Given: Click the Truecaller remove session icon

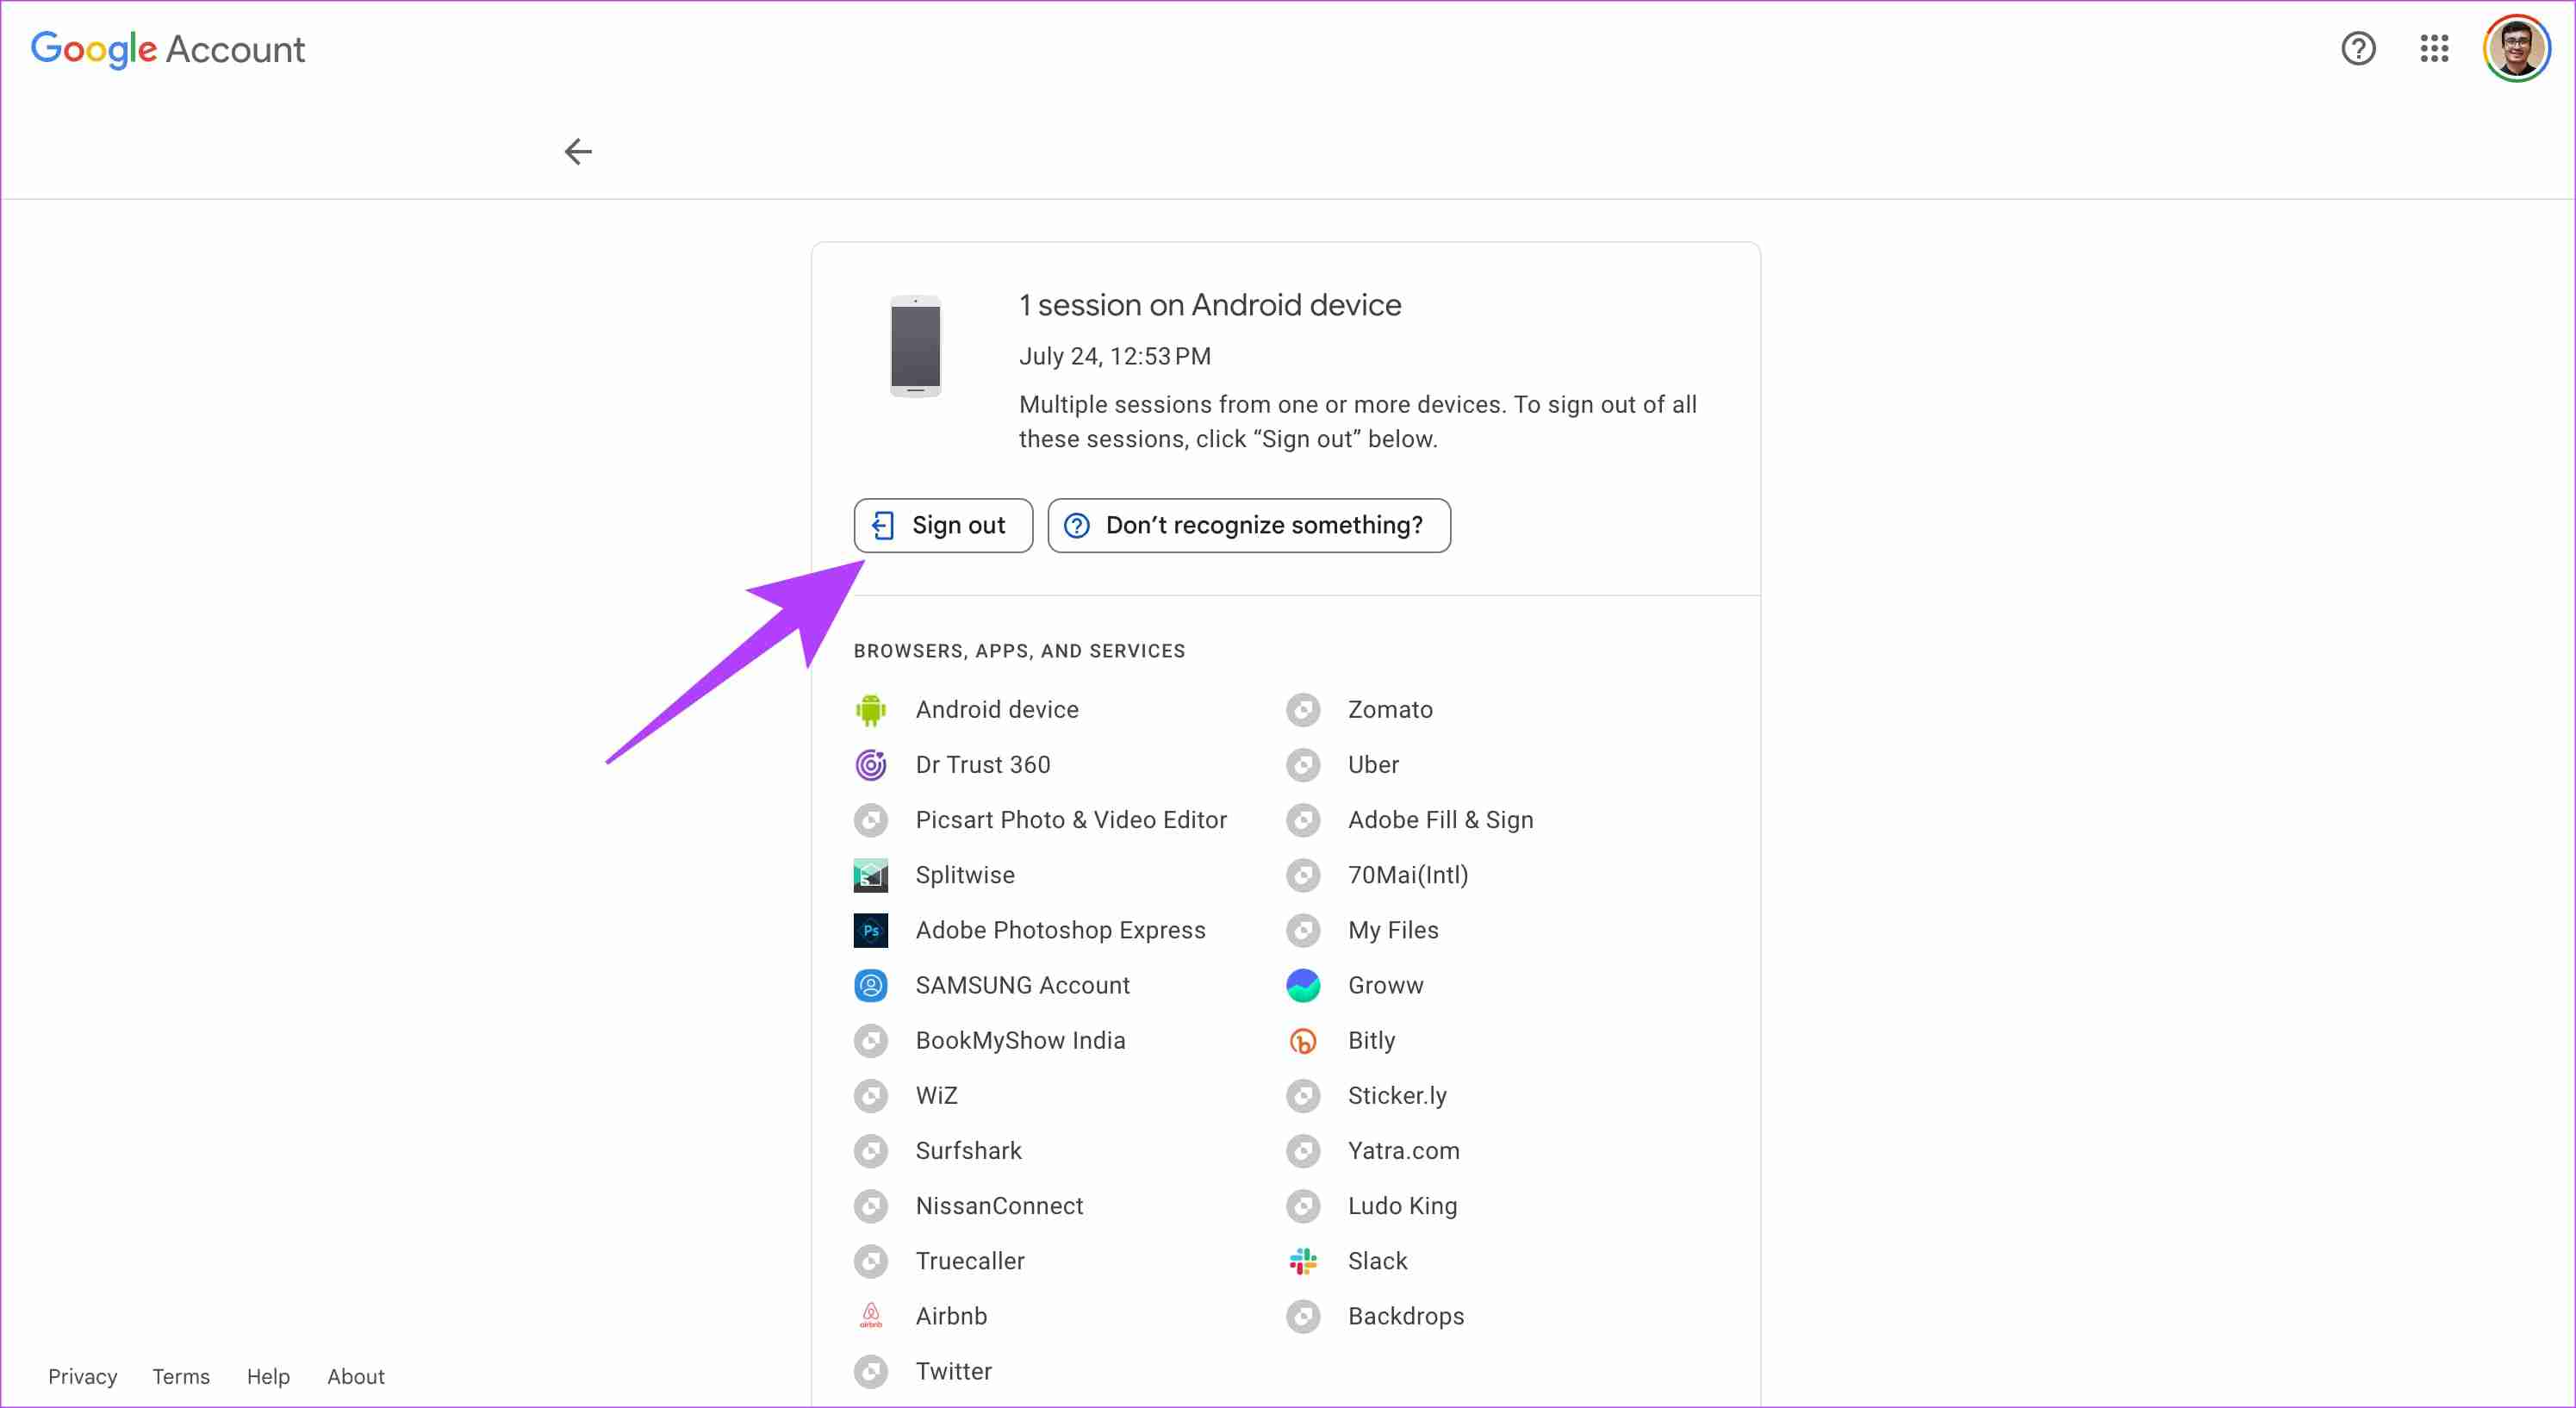Looking at the screenshot, I should [x=870, y=1261].
